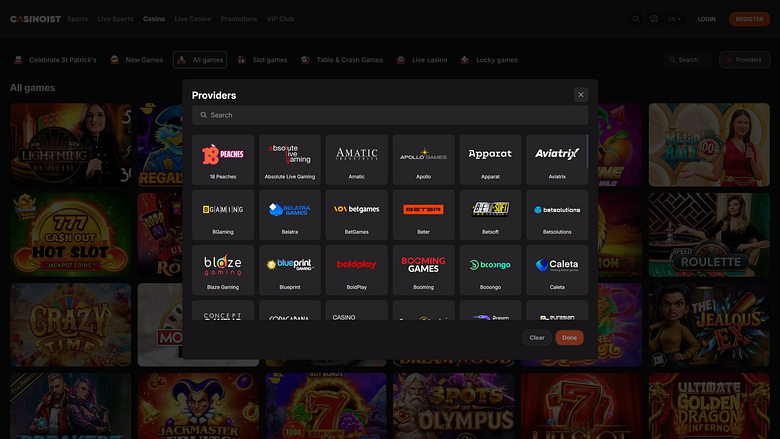
Task: Select the Lucky games category
Action: (x=489, y=60)
